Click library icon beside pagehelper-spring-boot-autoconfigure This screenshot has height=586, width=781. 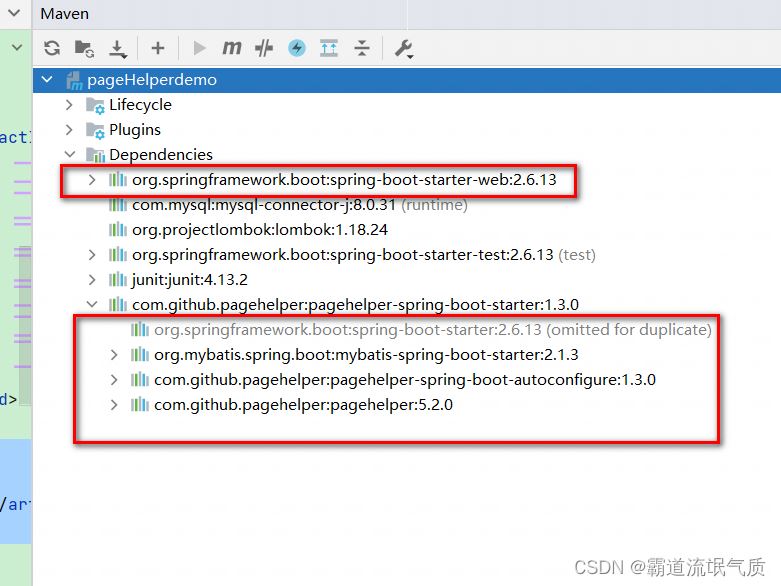[139, 379]
